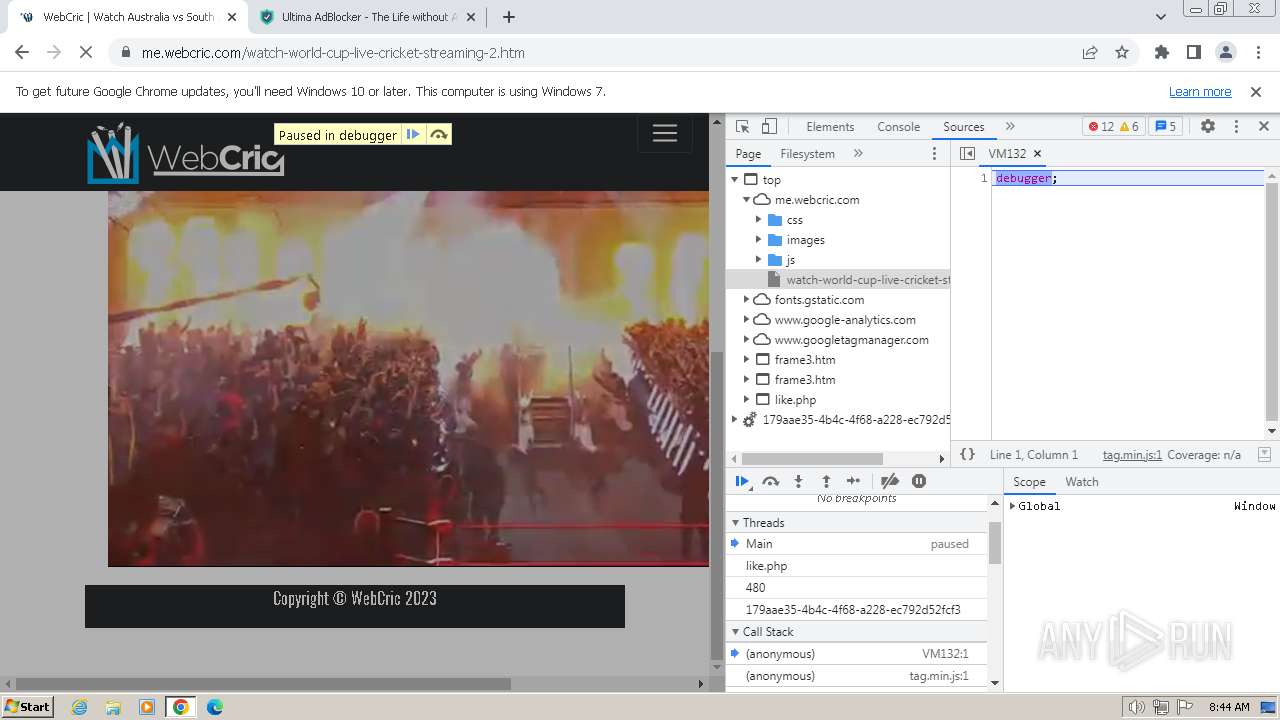Select the anonymous VM132:1 call frame
The image size is (1280, 720).
point(857,654)
